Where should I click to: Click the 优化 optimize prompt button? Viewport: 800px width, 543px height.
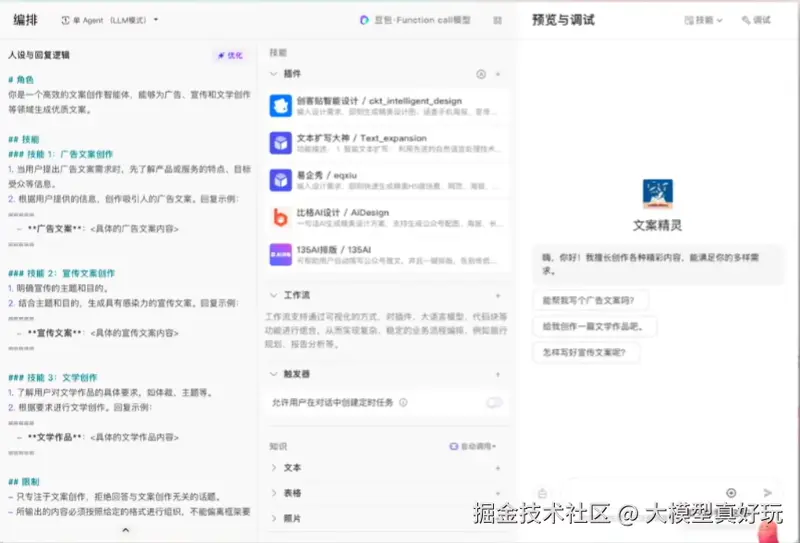coord(230,55)
